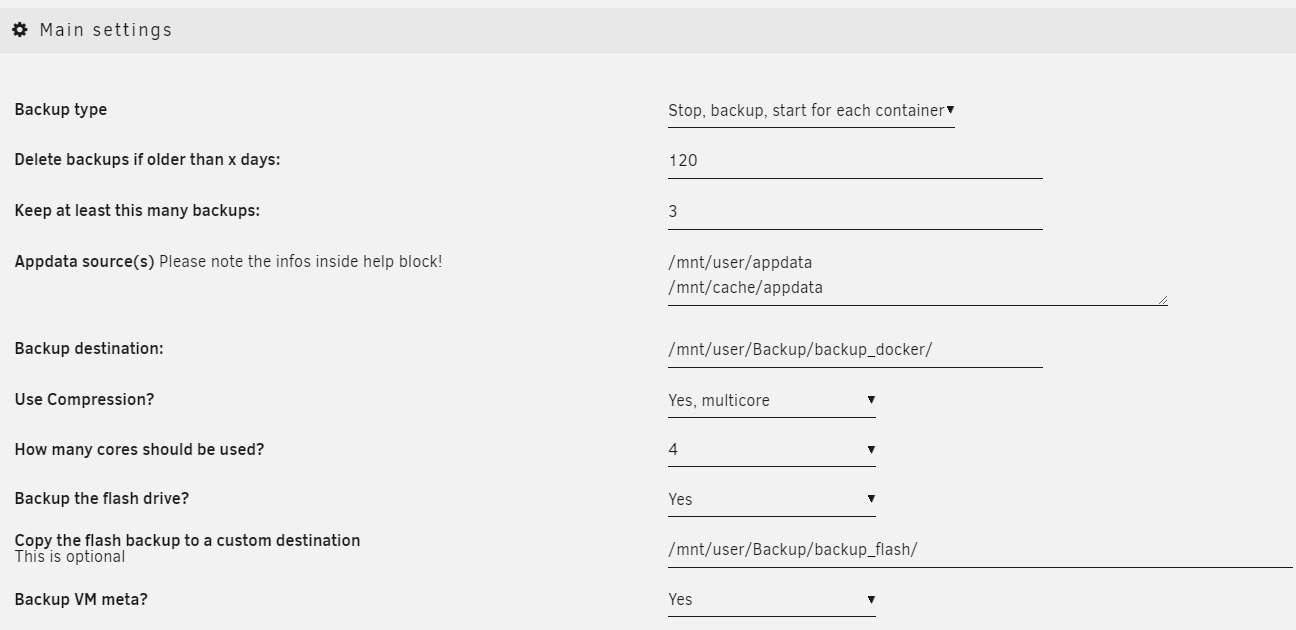Grab the Appdata text area resize handle
Screen dimensions: 1296x630
click(x=1162, y=299)
